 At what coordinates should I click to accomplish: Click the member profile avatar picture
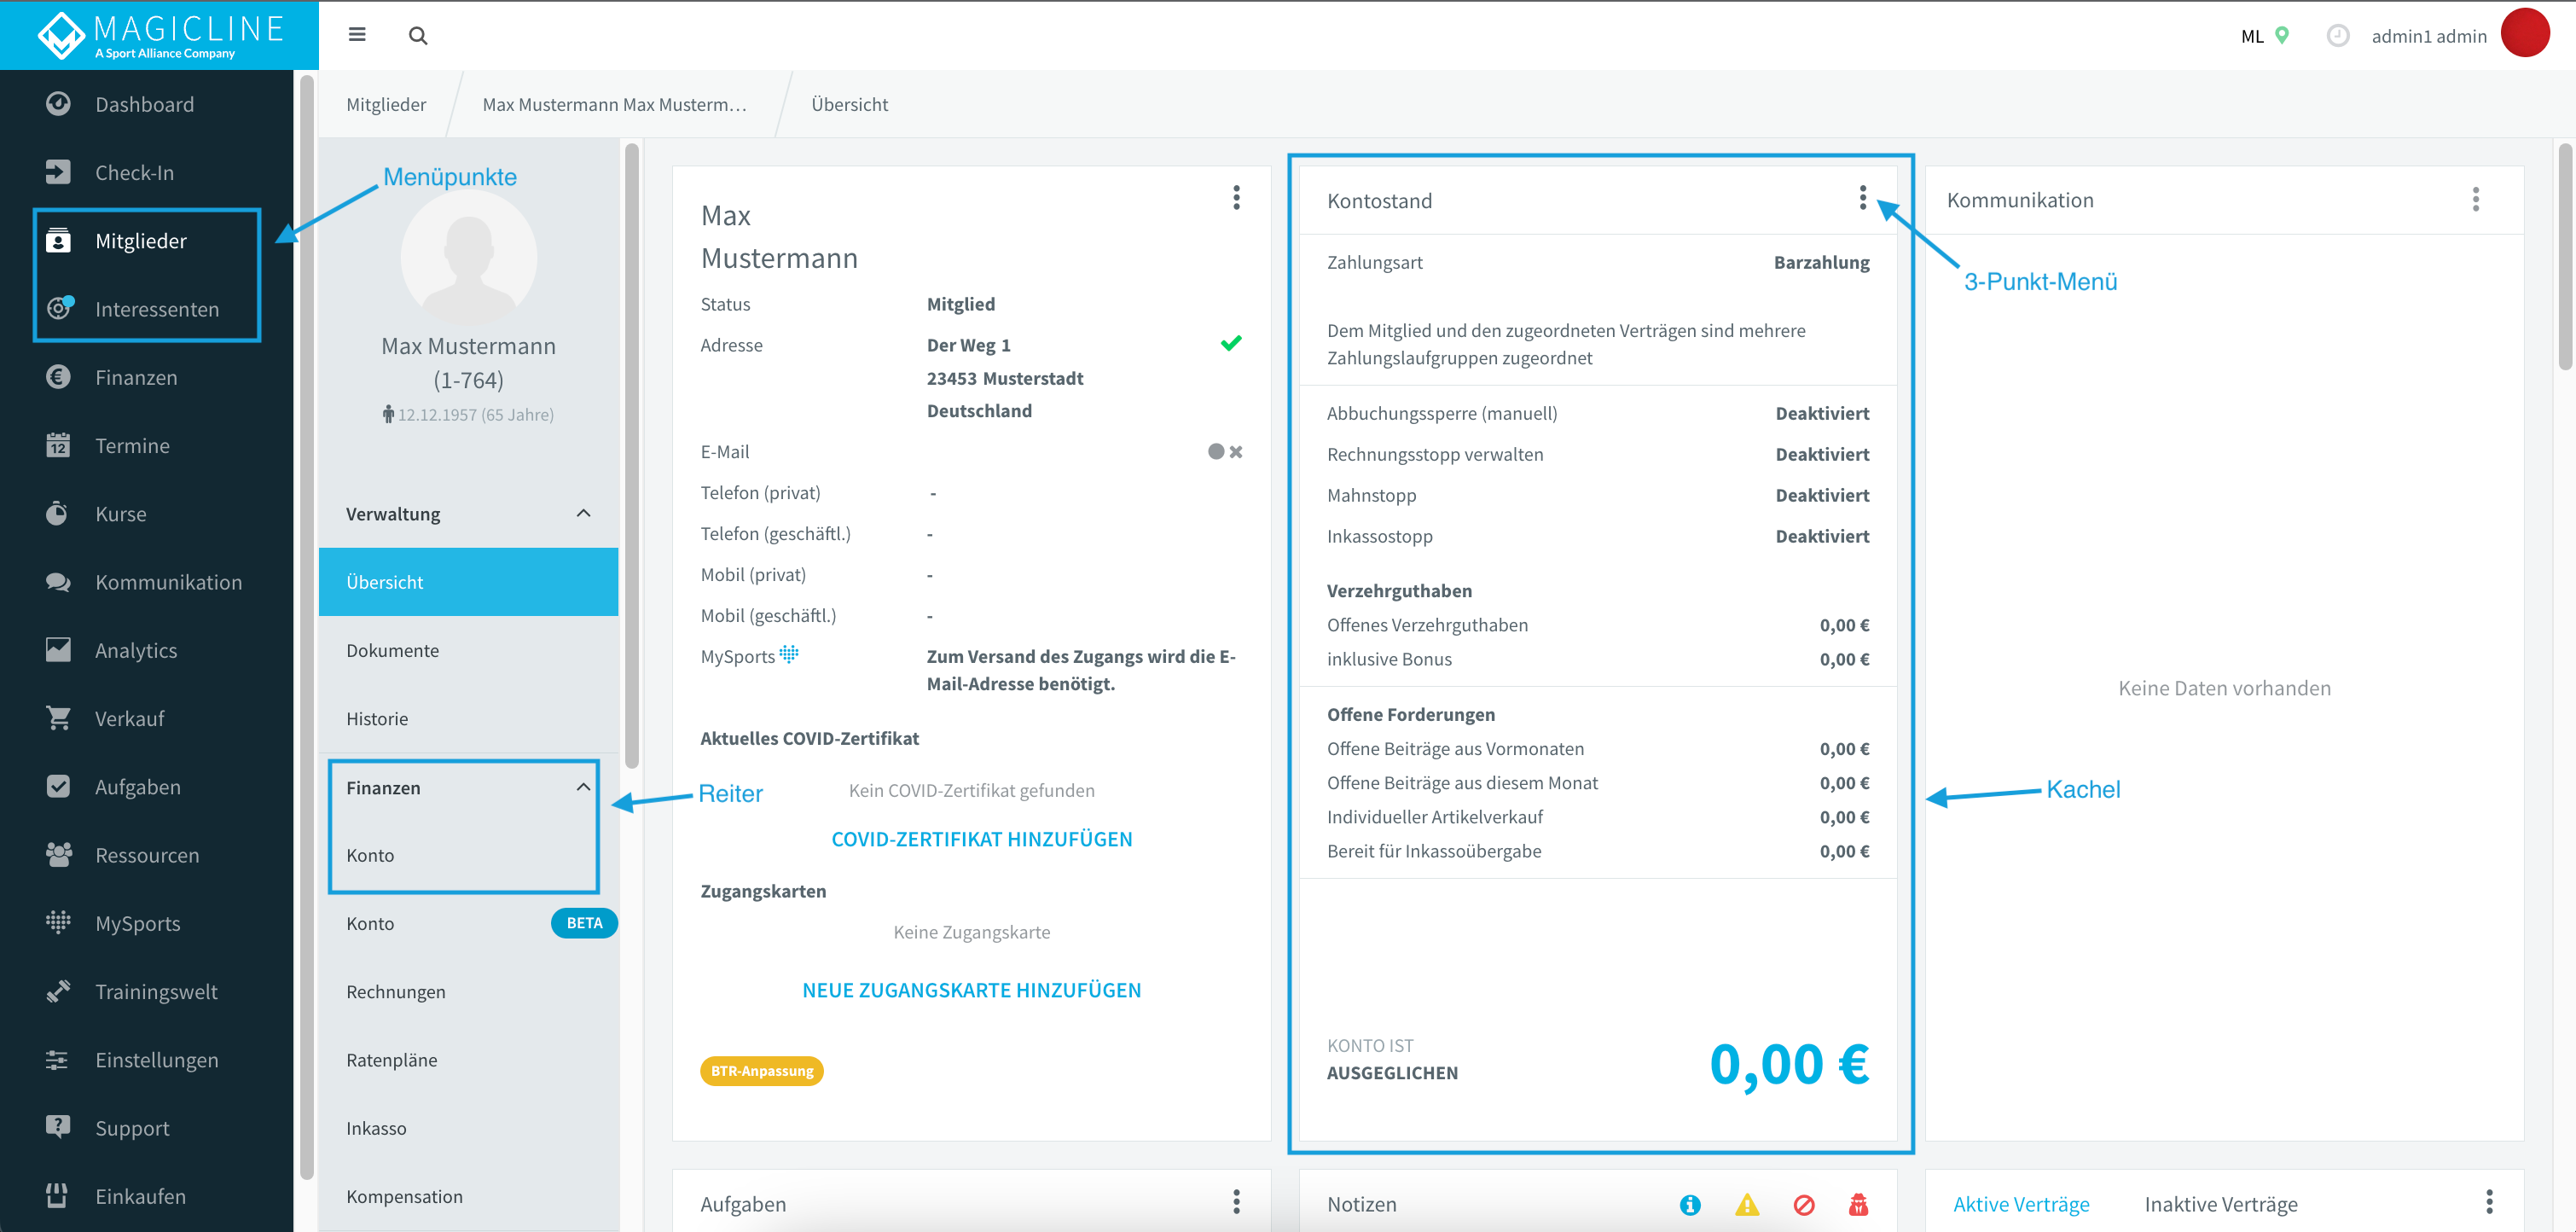click(468, 257)
